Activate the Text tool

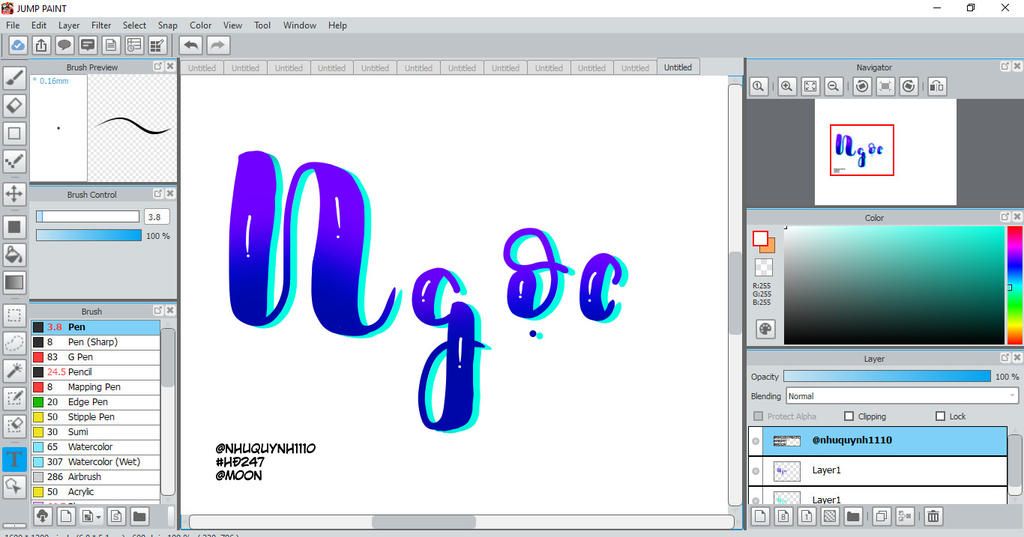(x=14, y=459)
